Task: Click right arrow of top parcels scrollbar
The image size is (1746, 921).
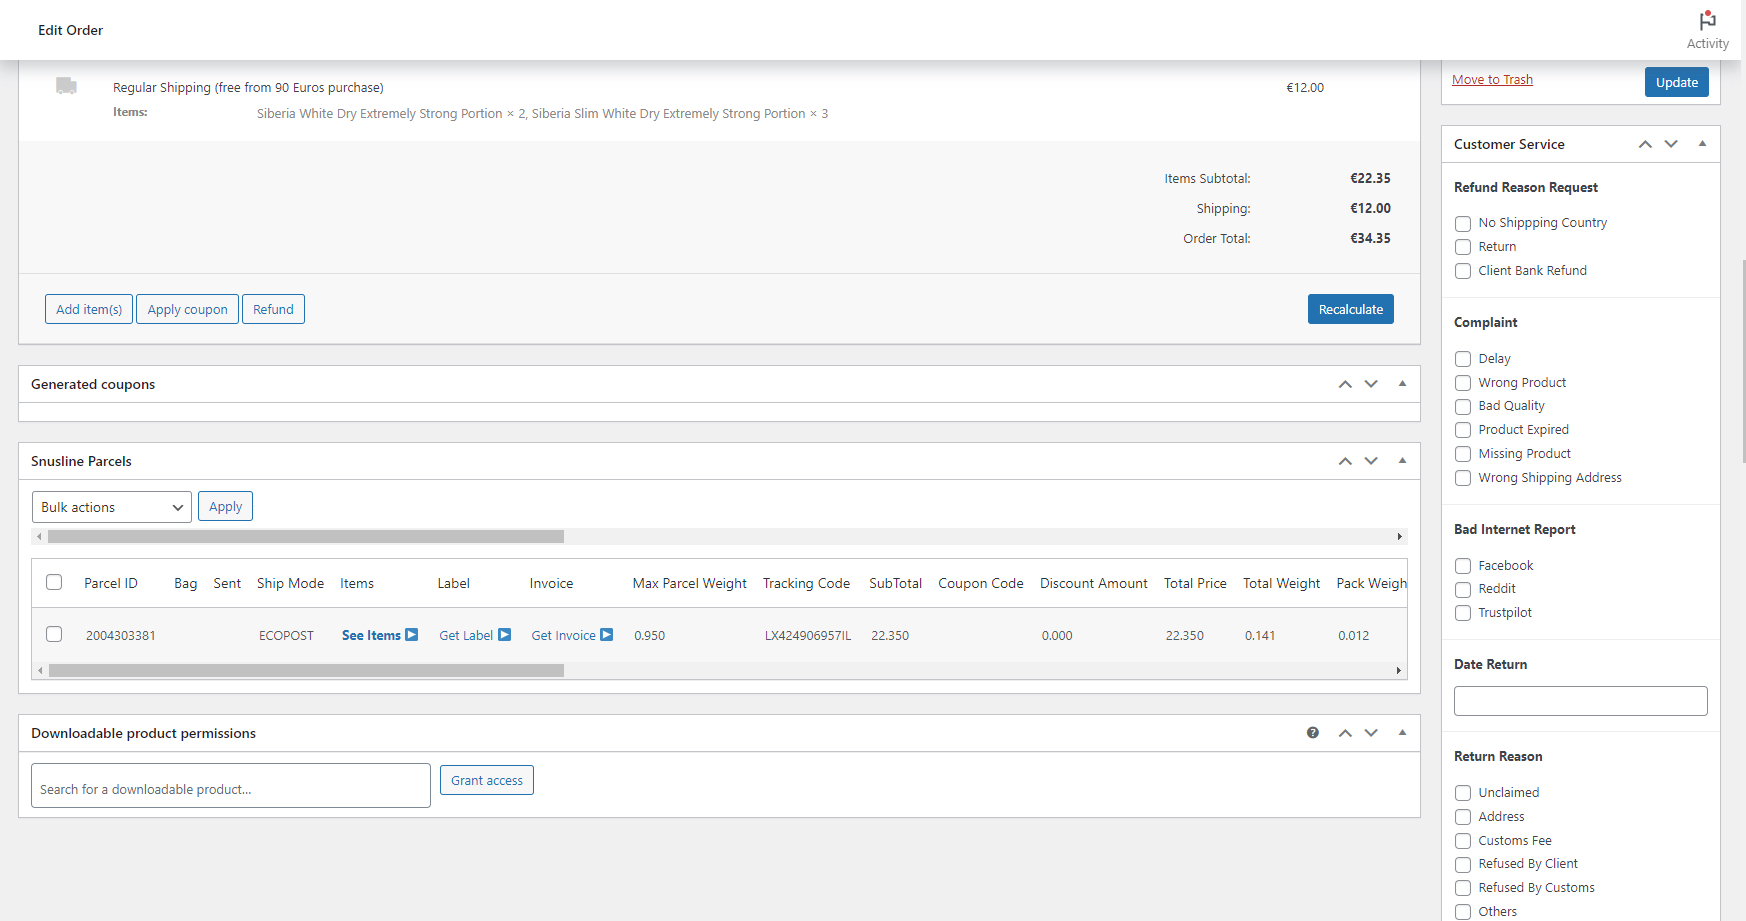Action: tap(1400, 537)
